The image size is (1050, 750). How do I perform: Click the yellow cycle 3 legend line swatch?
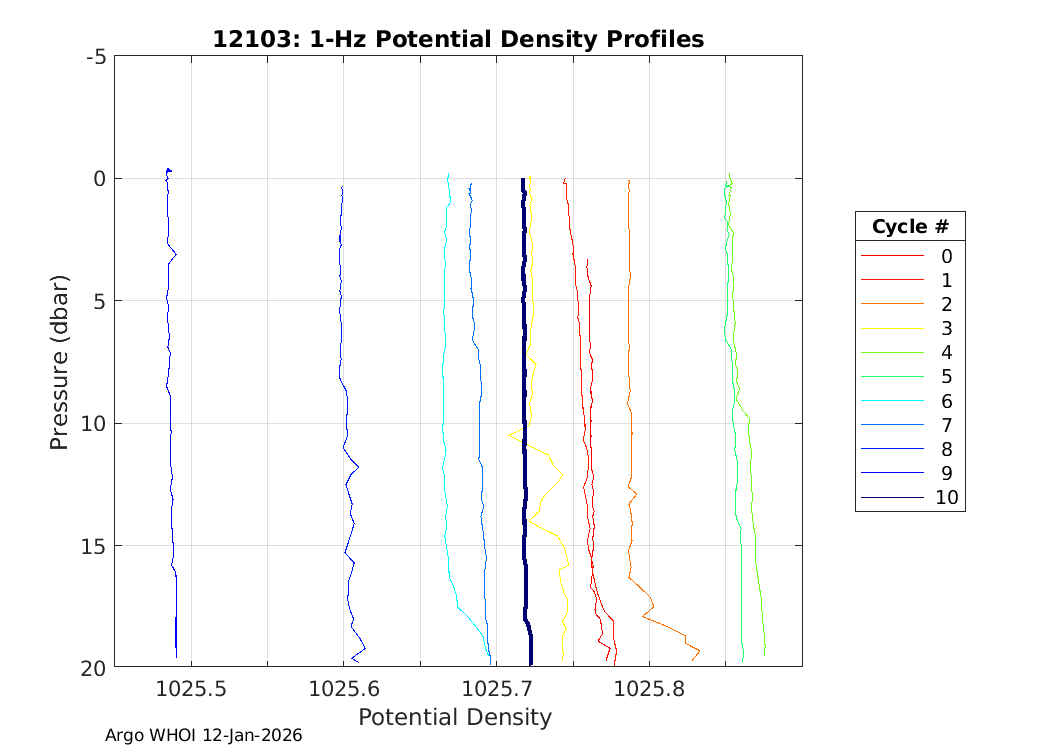892,329
